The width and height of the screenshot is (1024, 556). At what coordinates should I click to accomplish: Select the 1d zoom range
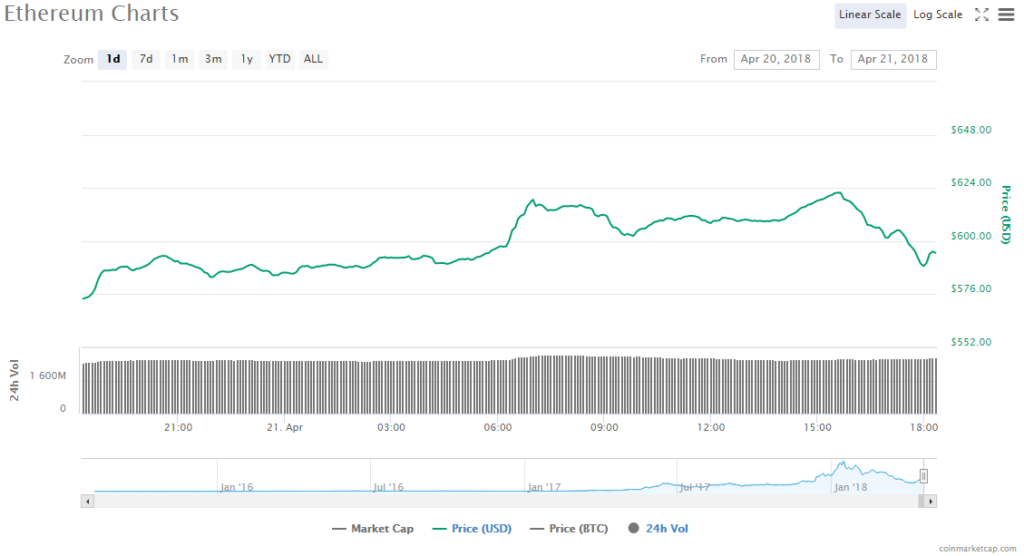coord(113,59)
